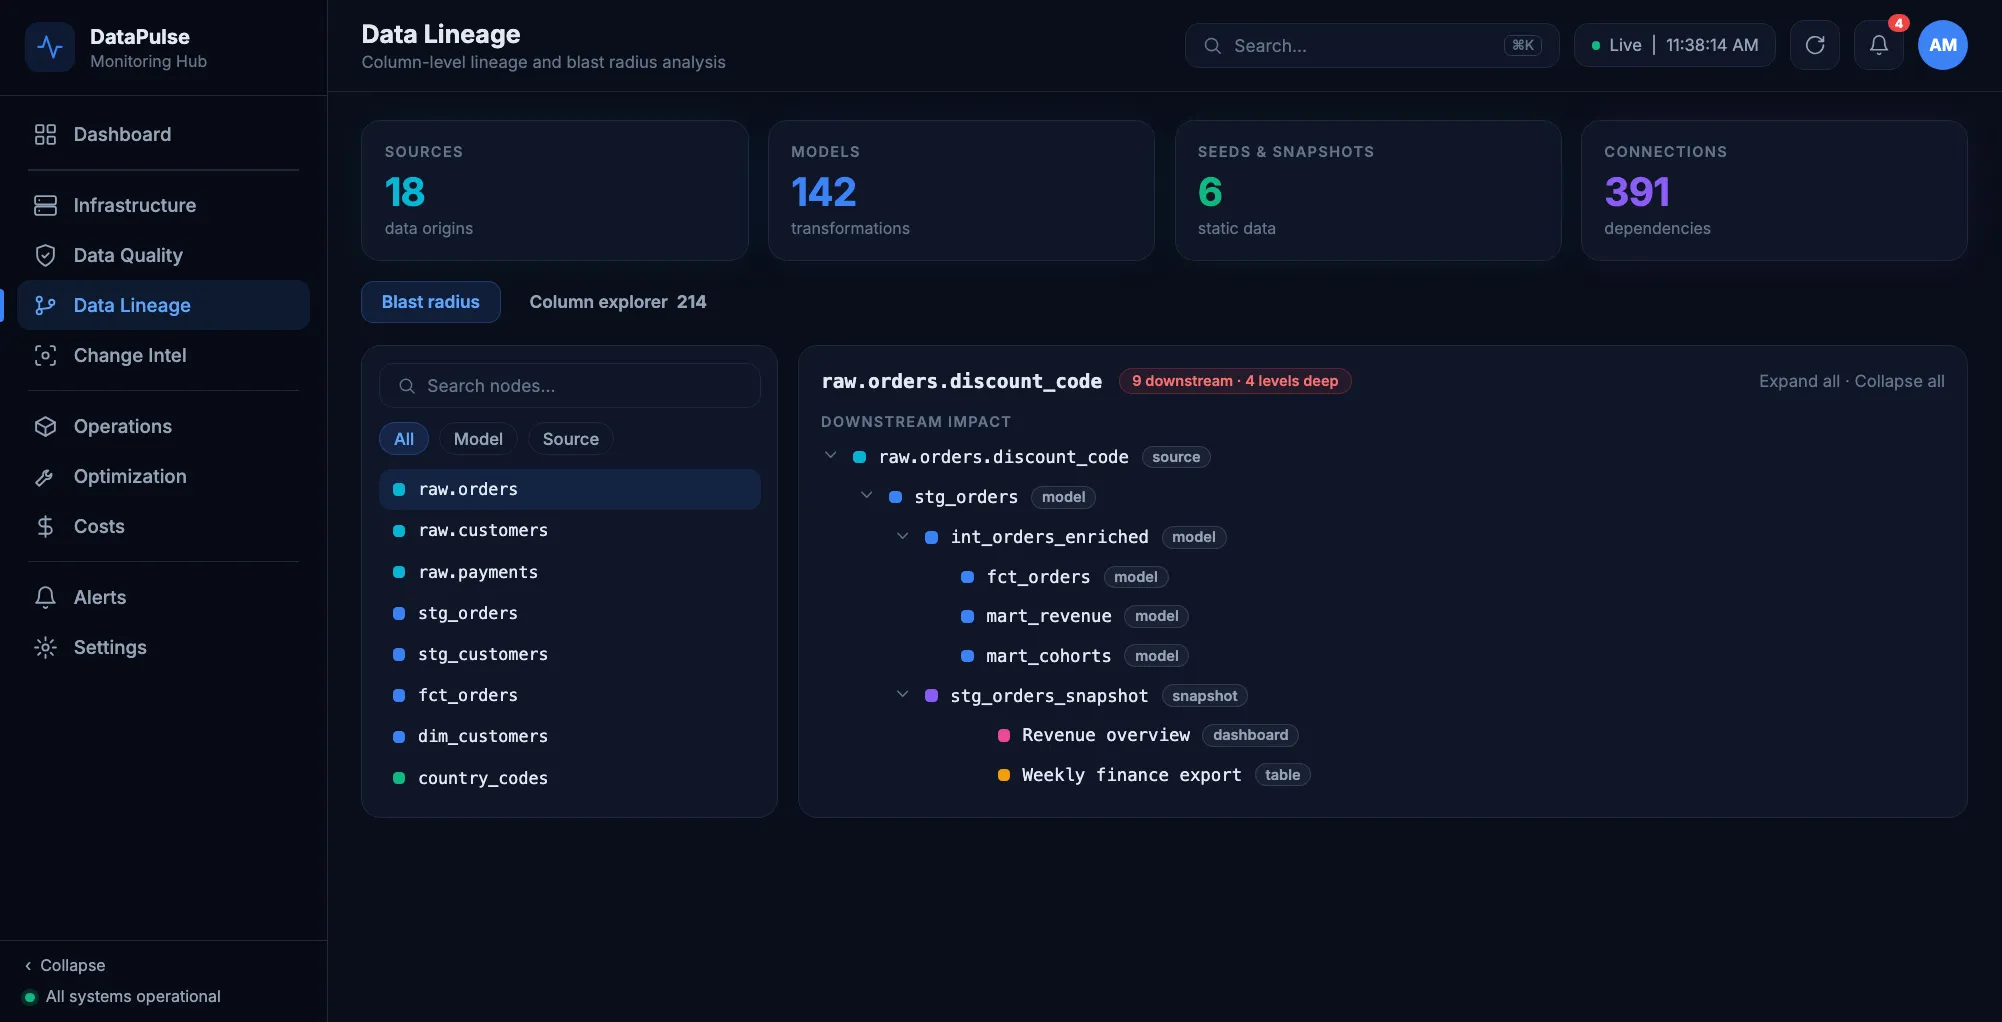Image resolution: width=2002 pixels, height=1022 pixels.
Task: Switch to Blast radius tab
Action: [x=431, y=302]
